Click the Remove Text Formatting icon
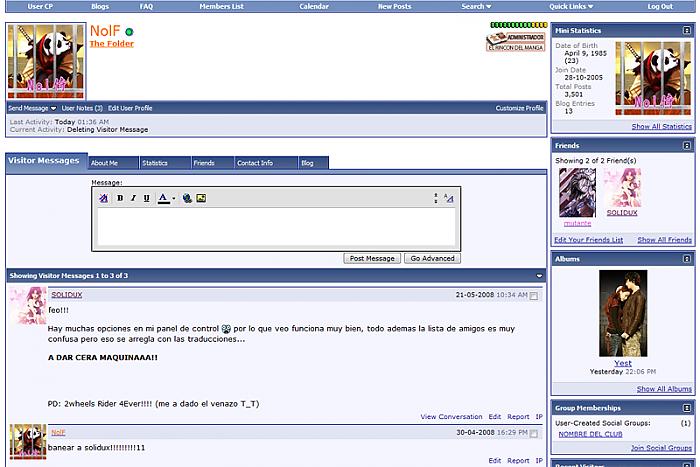700x467 pixels. click(103, 198)
